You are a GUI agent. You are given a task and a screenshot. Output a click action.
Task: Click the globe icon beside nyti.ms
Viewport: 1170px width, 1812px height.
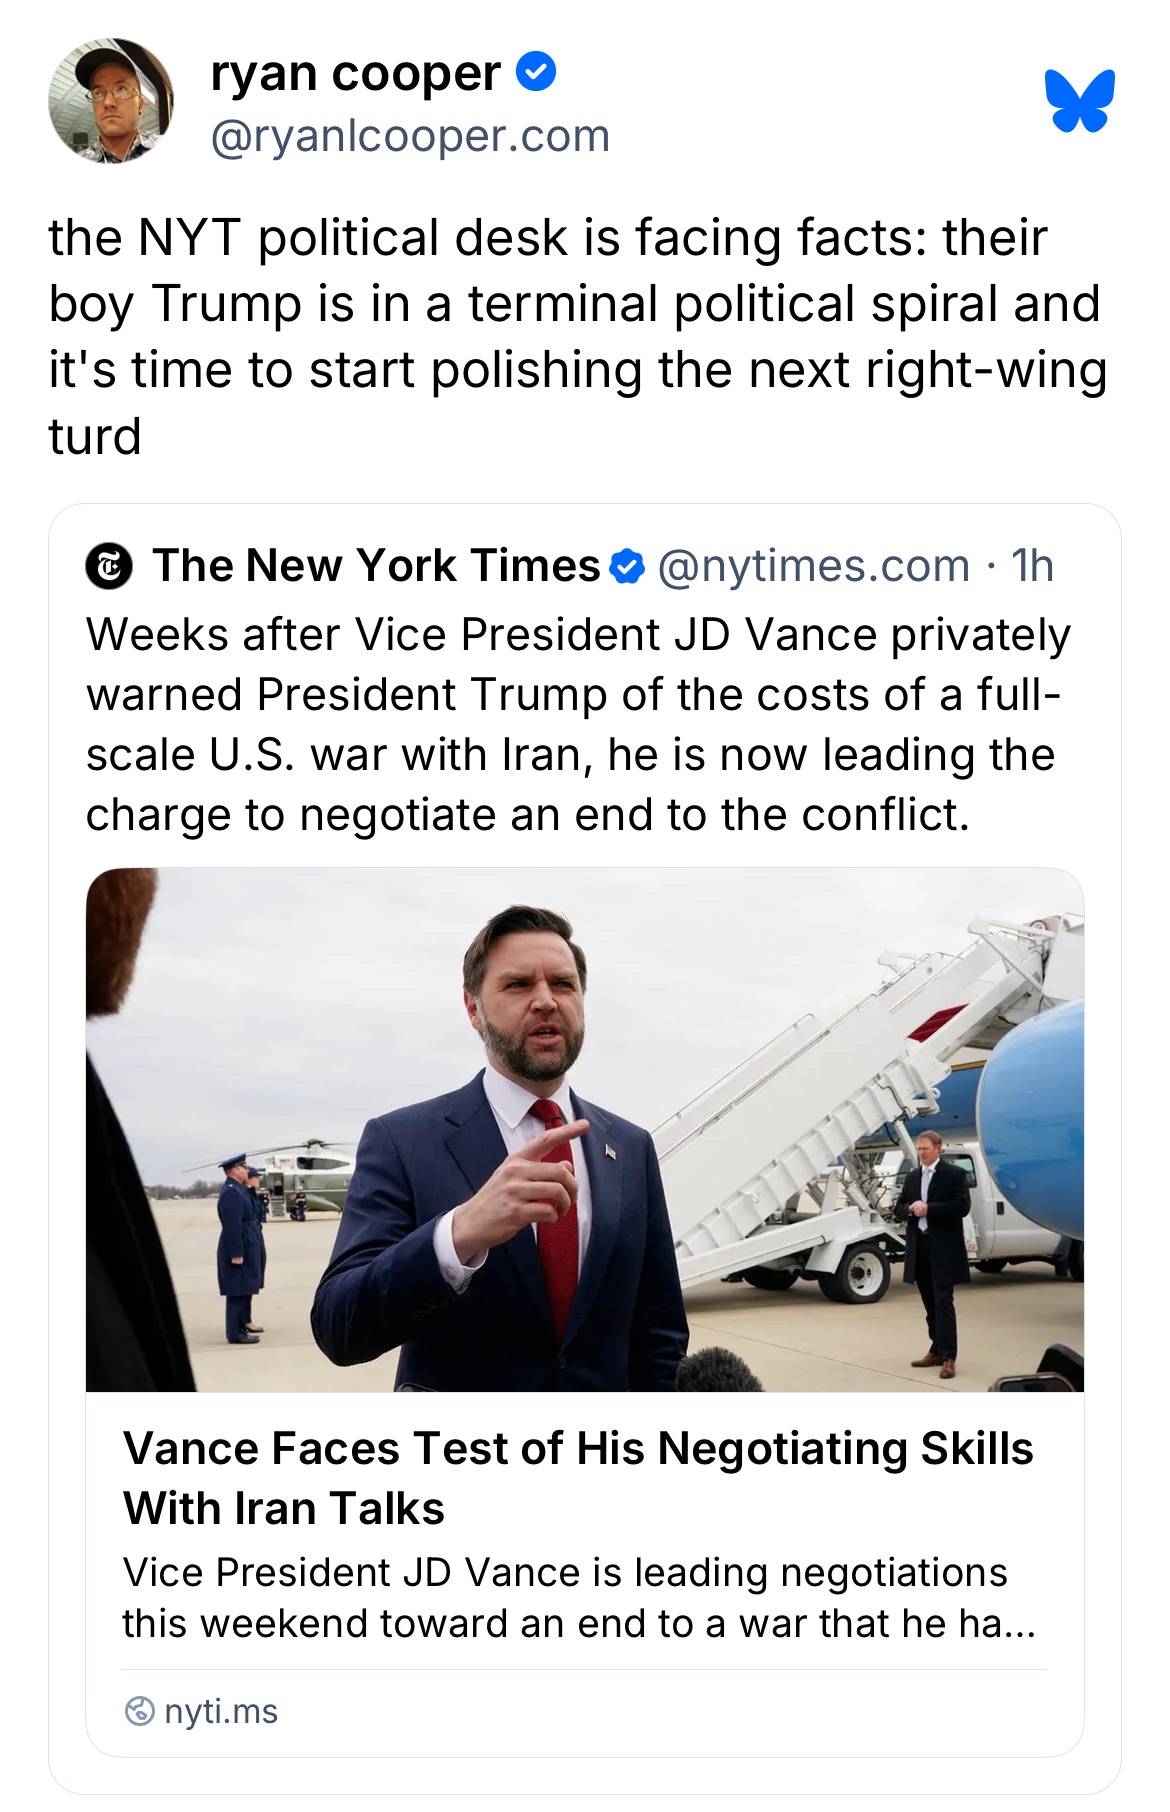(139, 1711)
